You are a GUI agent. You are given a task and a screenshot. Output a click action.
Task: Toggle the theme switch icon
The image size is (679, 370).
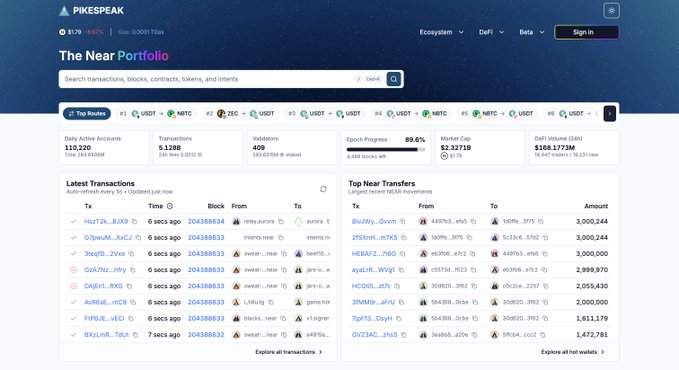pyautogui.click(x=611, y=11)
